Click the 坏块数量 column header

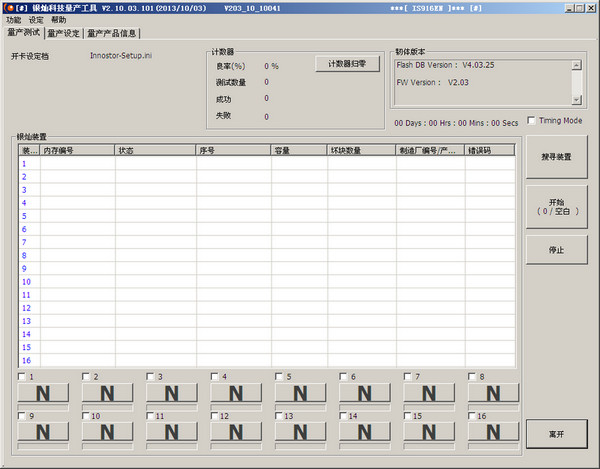[361, 150]
